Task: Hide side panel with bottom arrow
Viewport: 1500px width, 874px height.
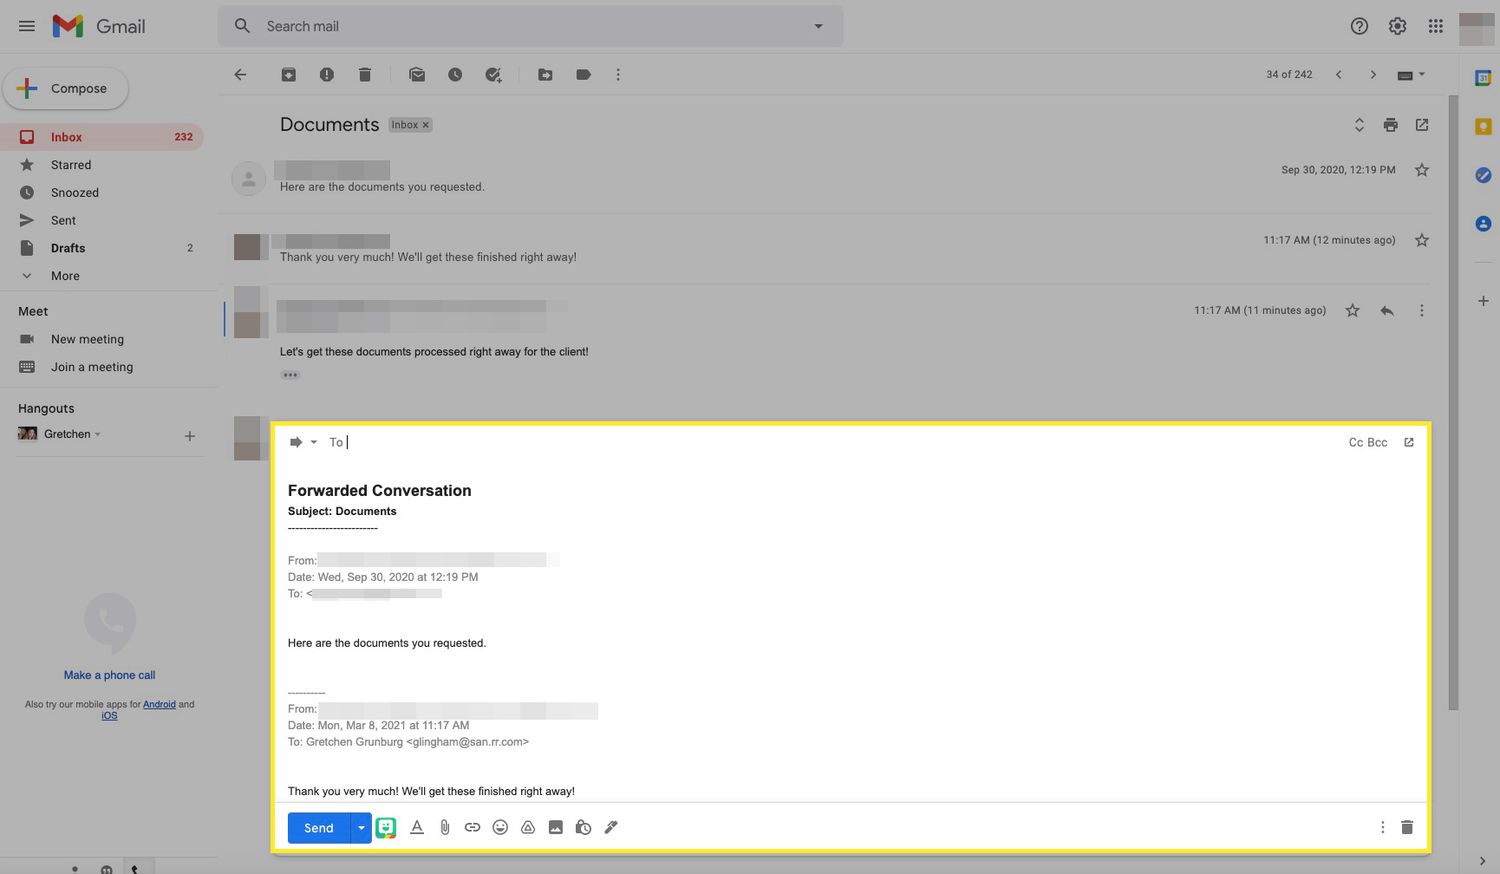Action: 1482,860
